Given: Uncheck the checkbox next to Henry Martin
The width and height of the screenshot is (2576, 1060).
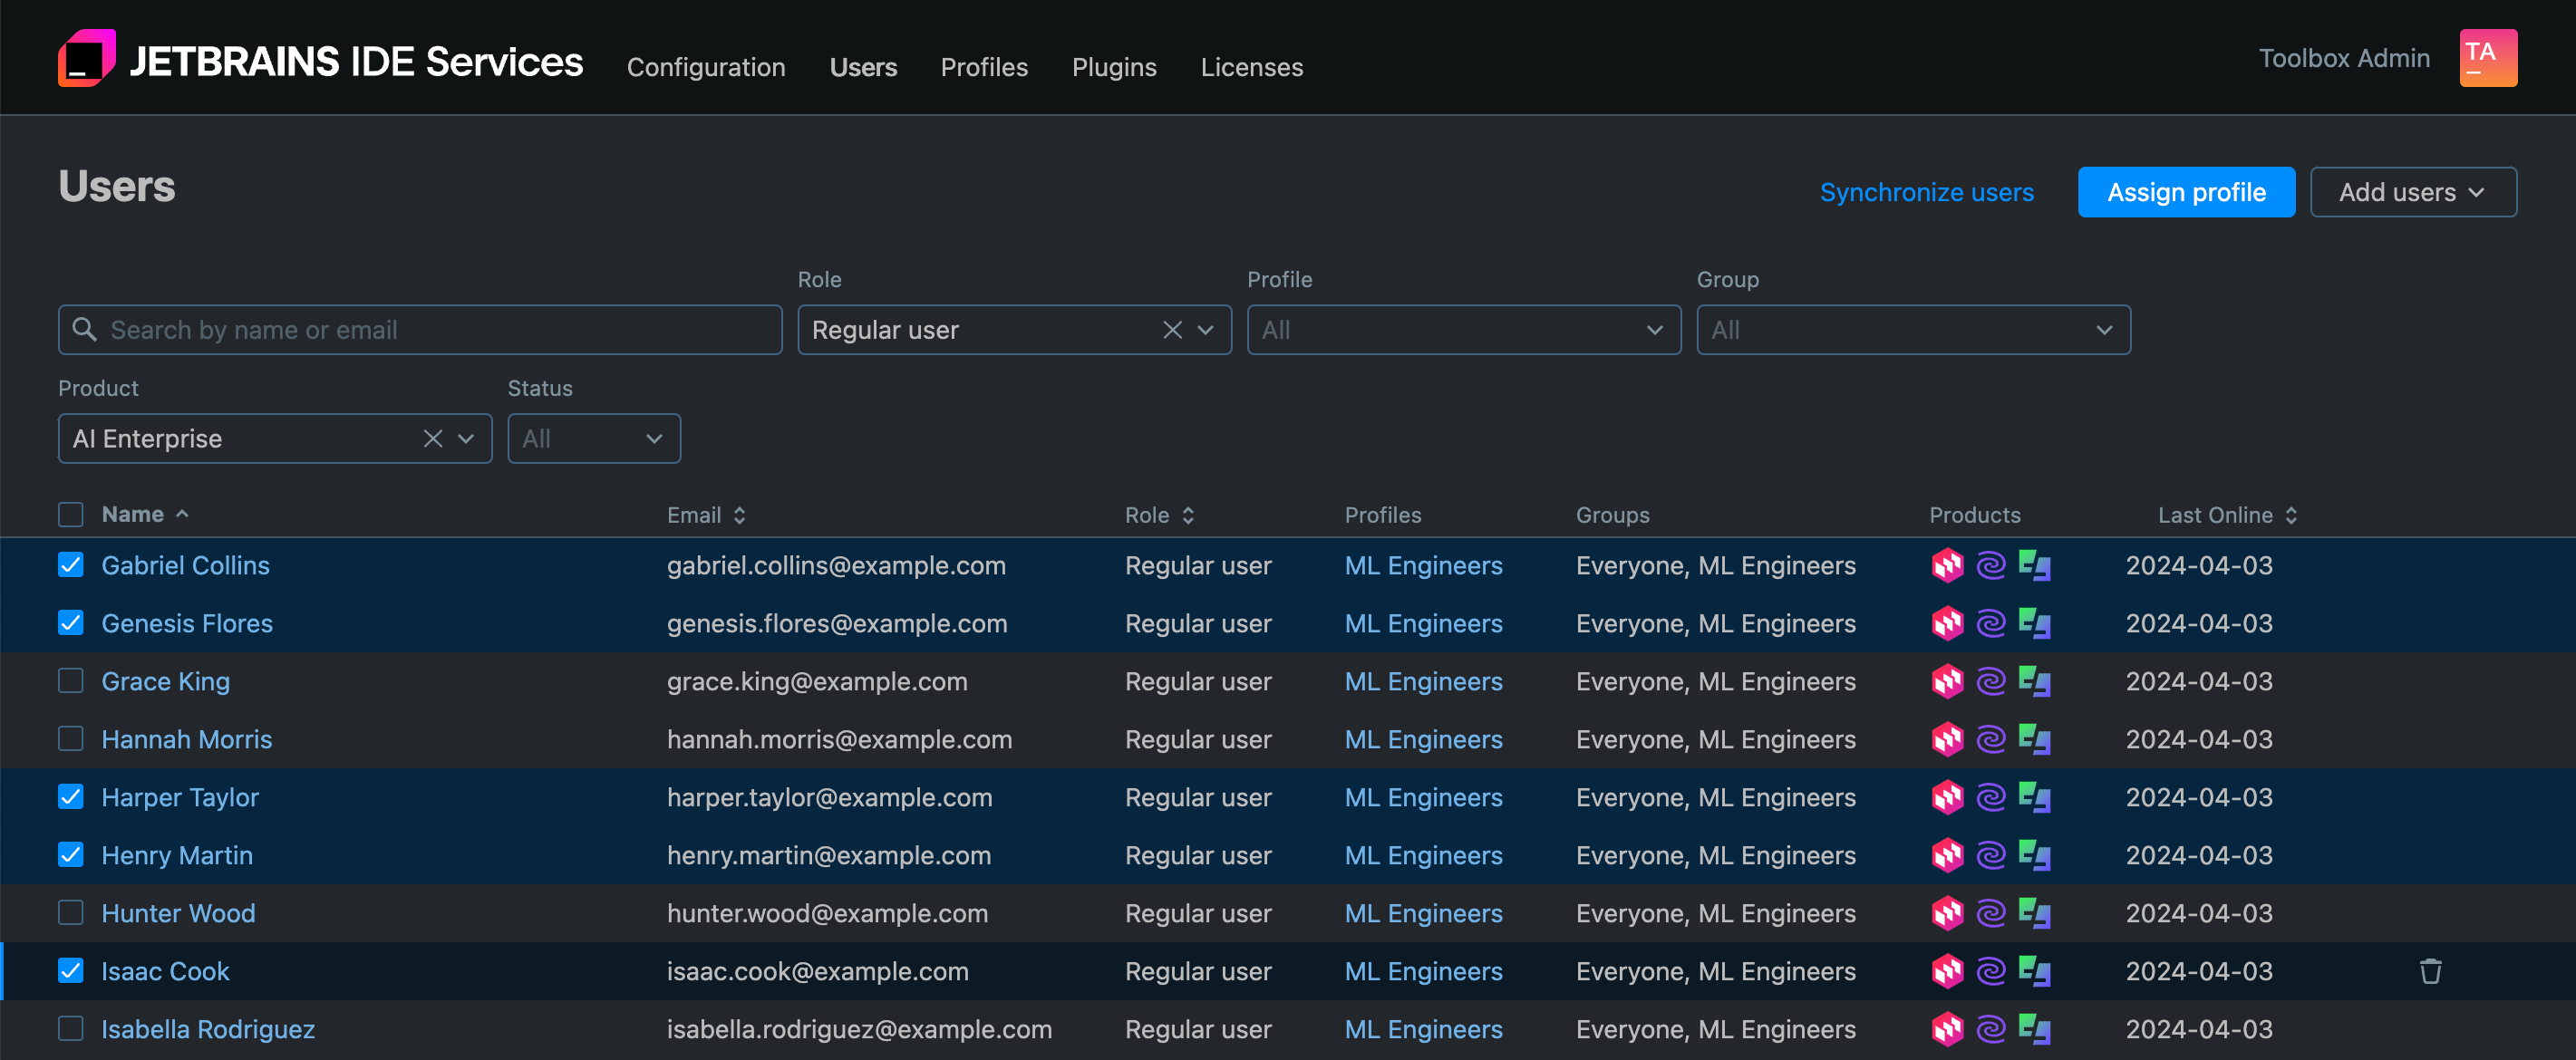Looking at the screenshot, I should point(70,855).
